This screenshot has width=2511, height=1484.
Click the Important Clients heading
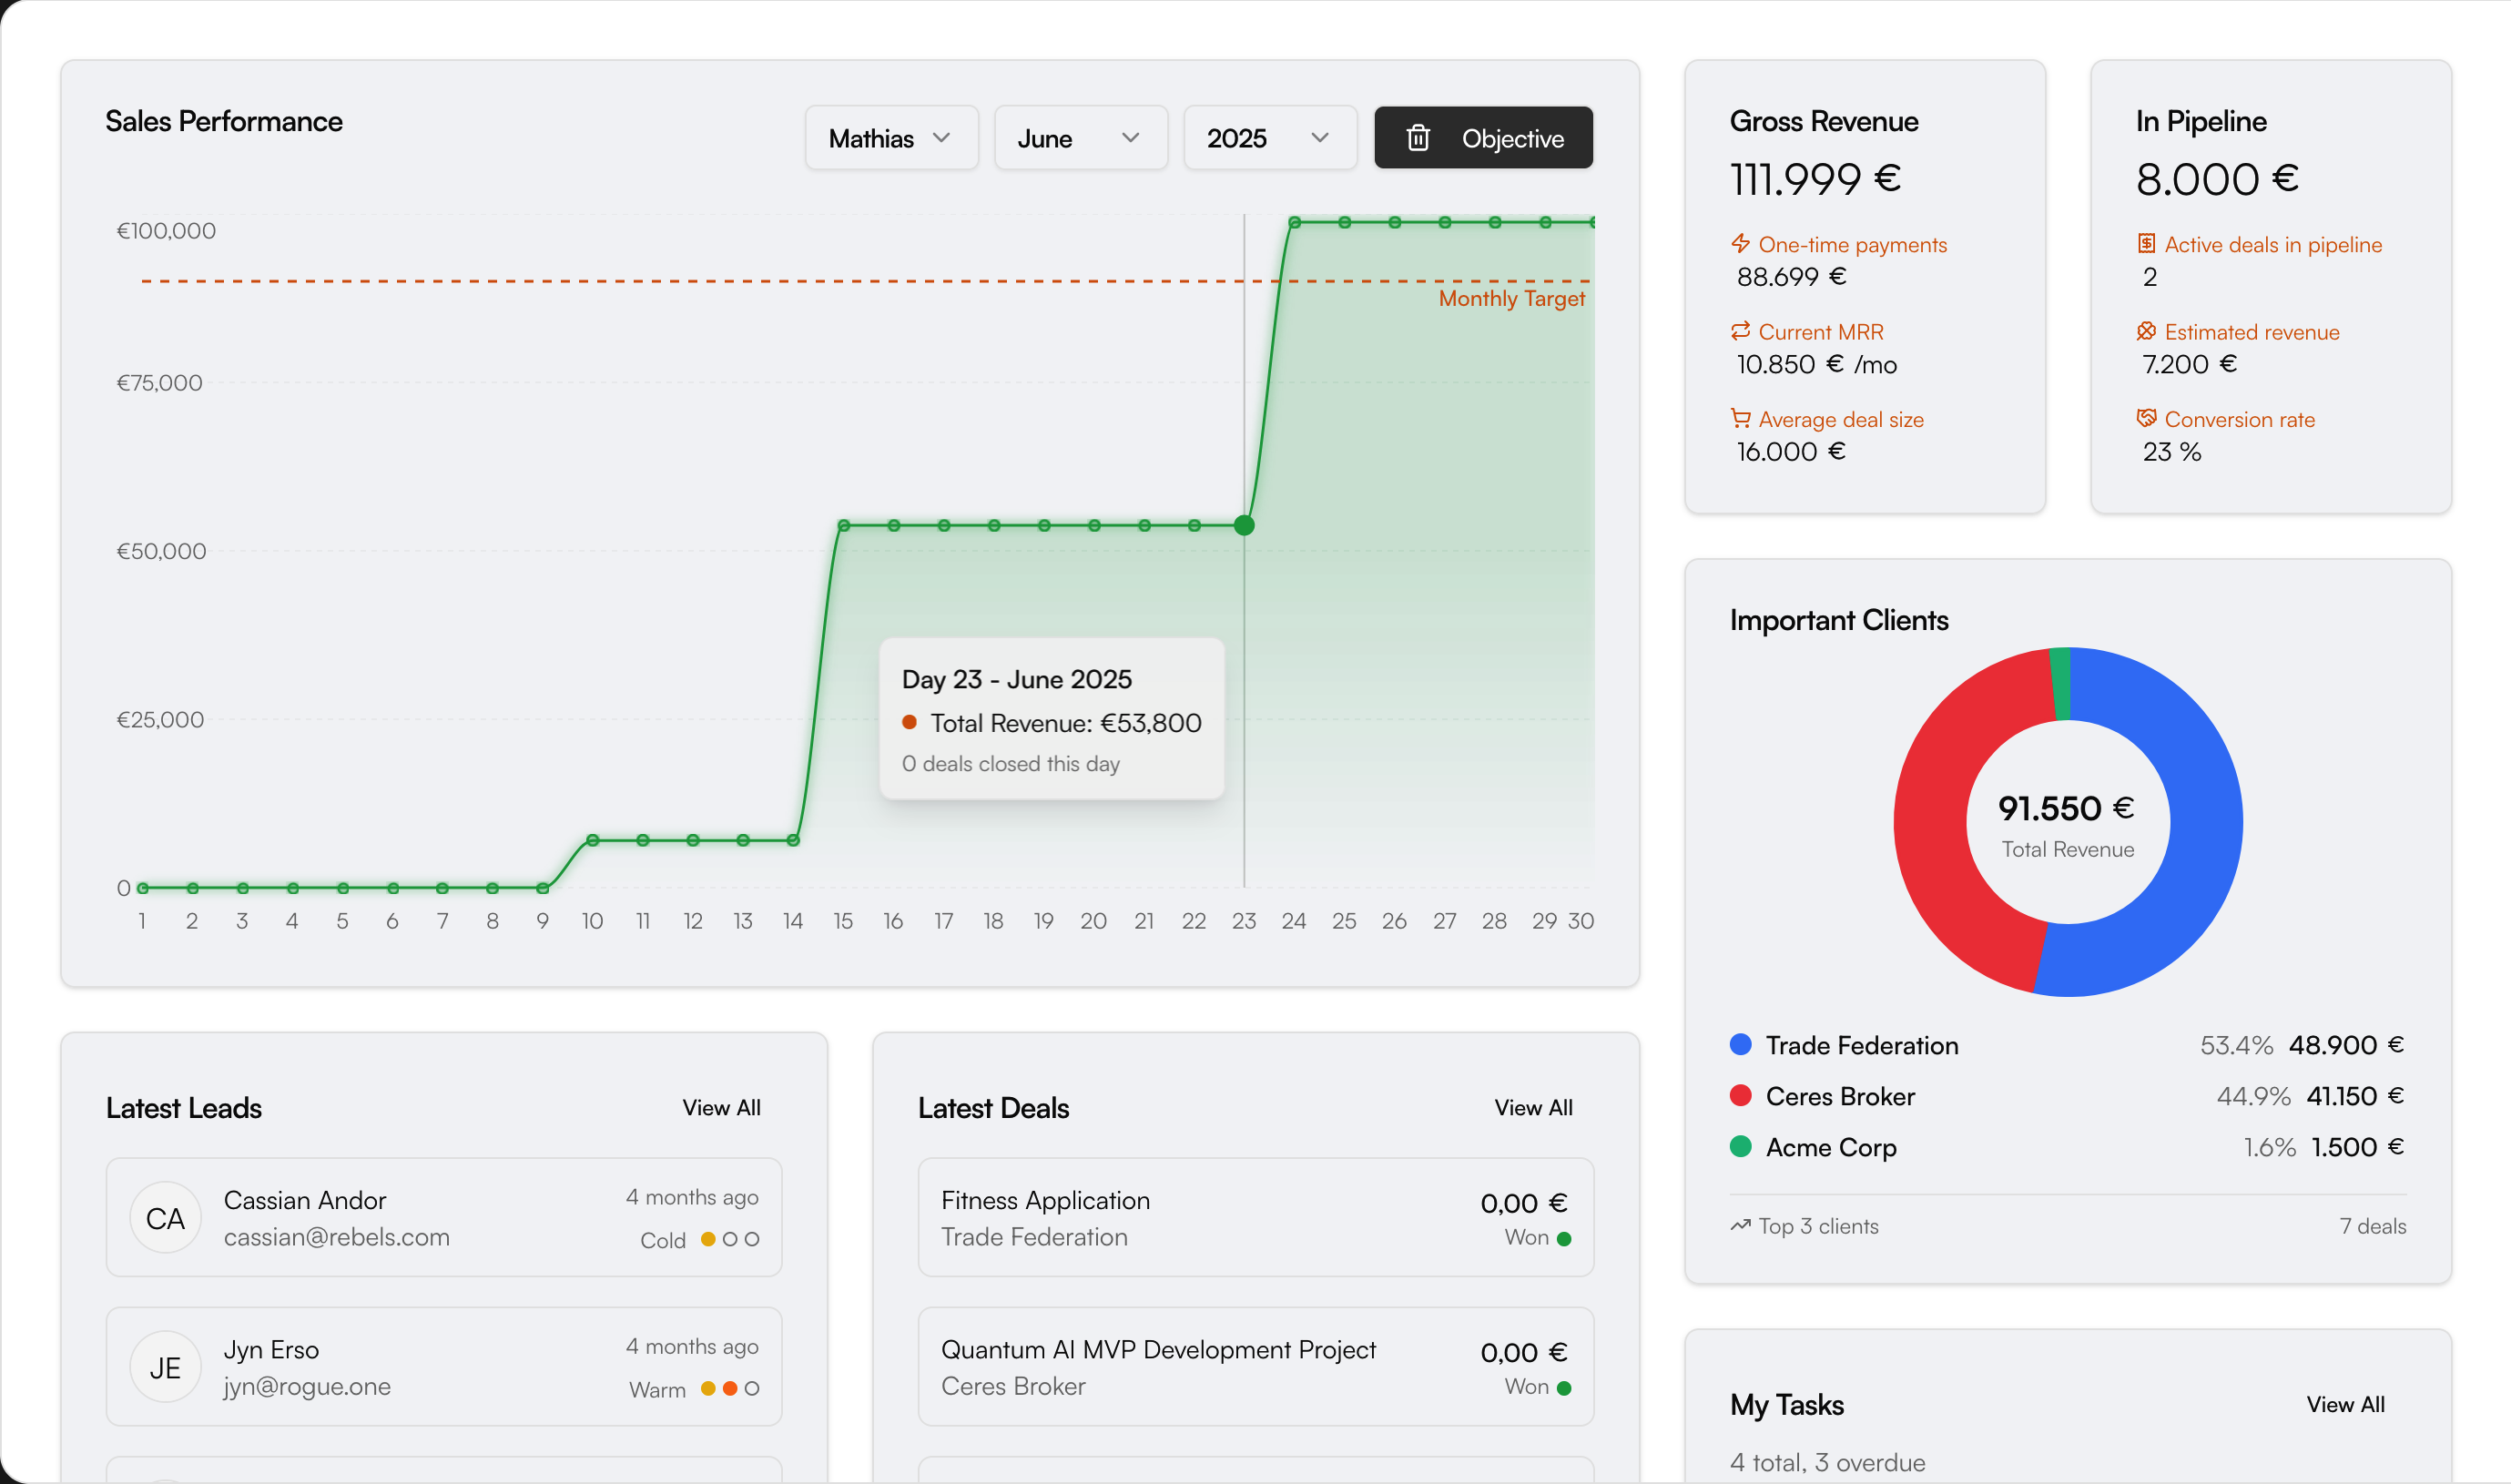[x=1839, y=620]
